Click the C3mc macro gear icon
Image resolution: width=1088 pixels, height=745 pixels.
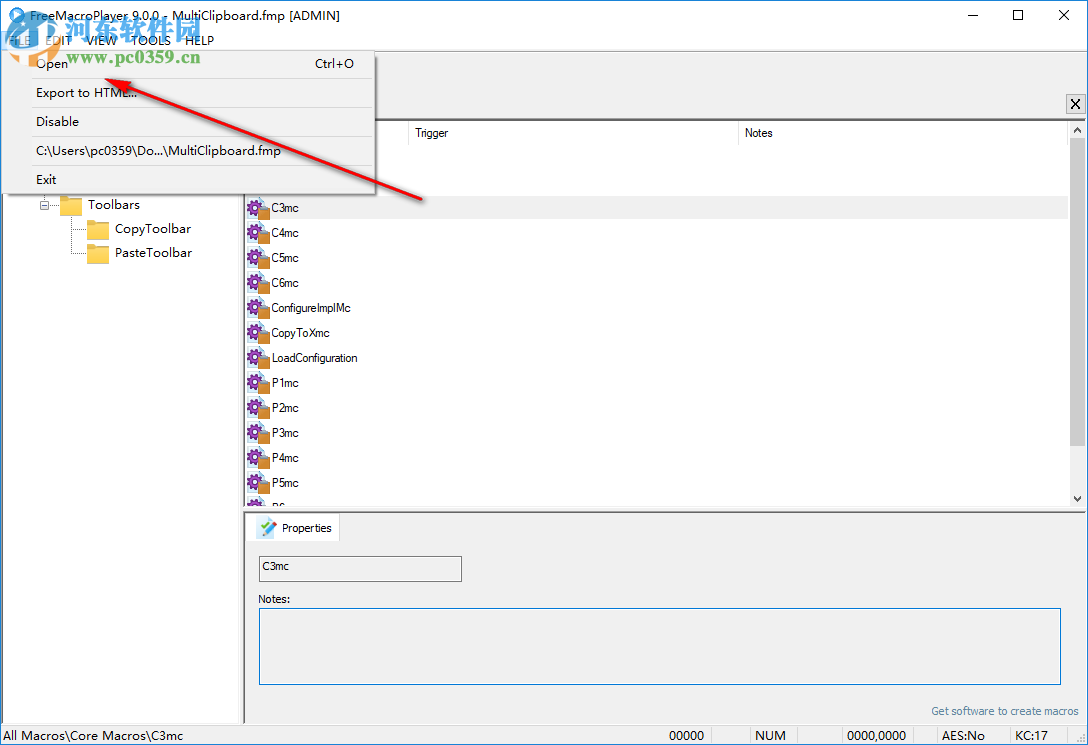258,208
